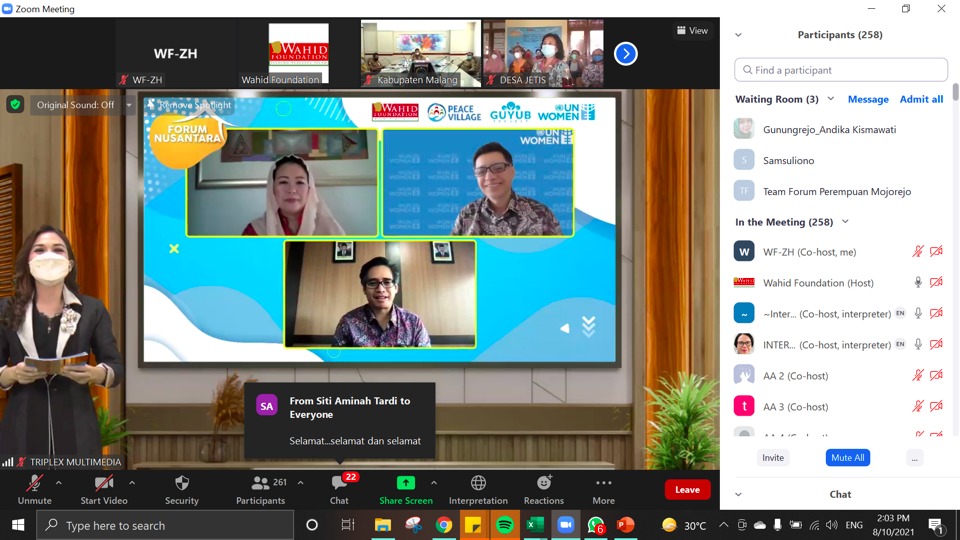Collapse the In the Meeting list
The height and width of the screenshot is (540, 960).
(845, 222)
